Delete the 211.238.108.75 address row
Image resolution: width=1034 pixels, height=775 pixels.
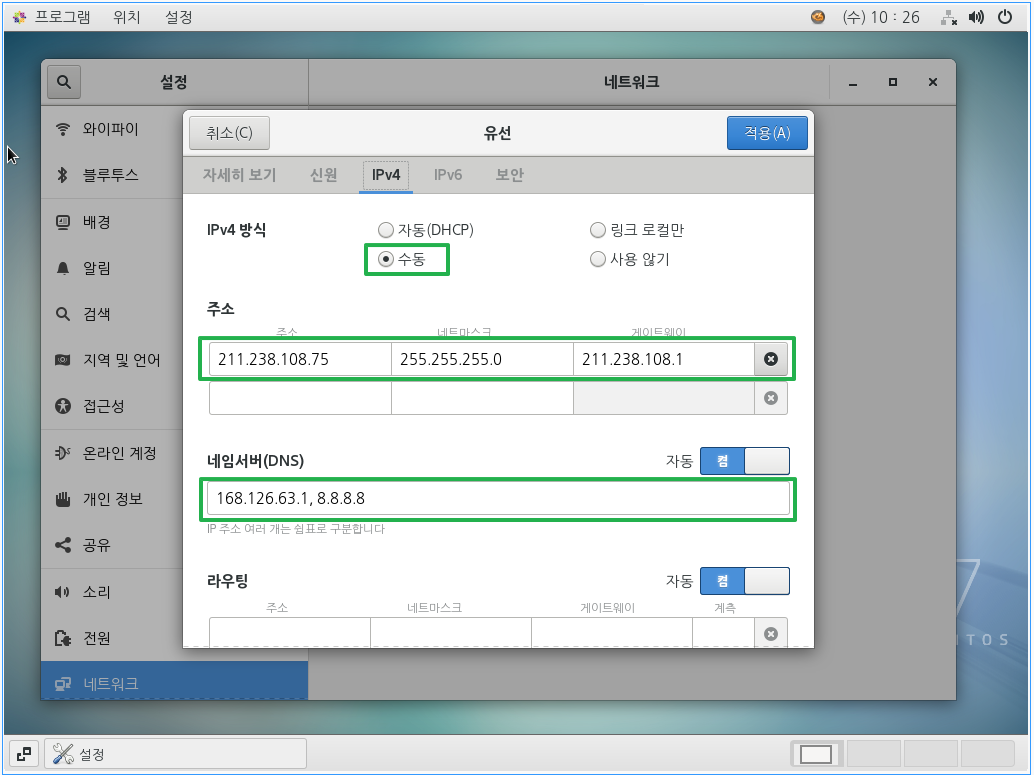click(x=770, y=359)
